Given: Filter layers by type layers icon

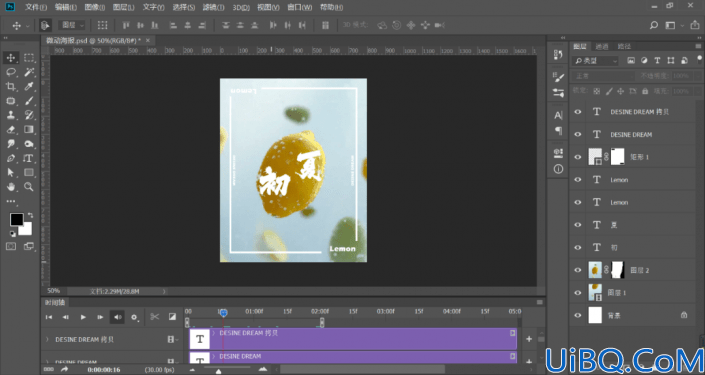Looking at the screenshot, I should click(x=657, y=61).
